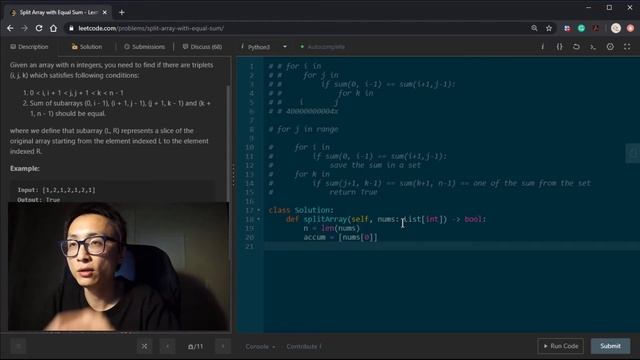Click the 'return True' comment line
The height and width of the screenshot is (360, 640).
353,192
